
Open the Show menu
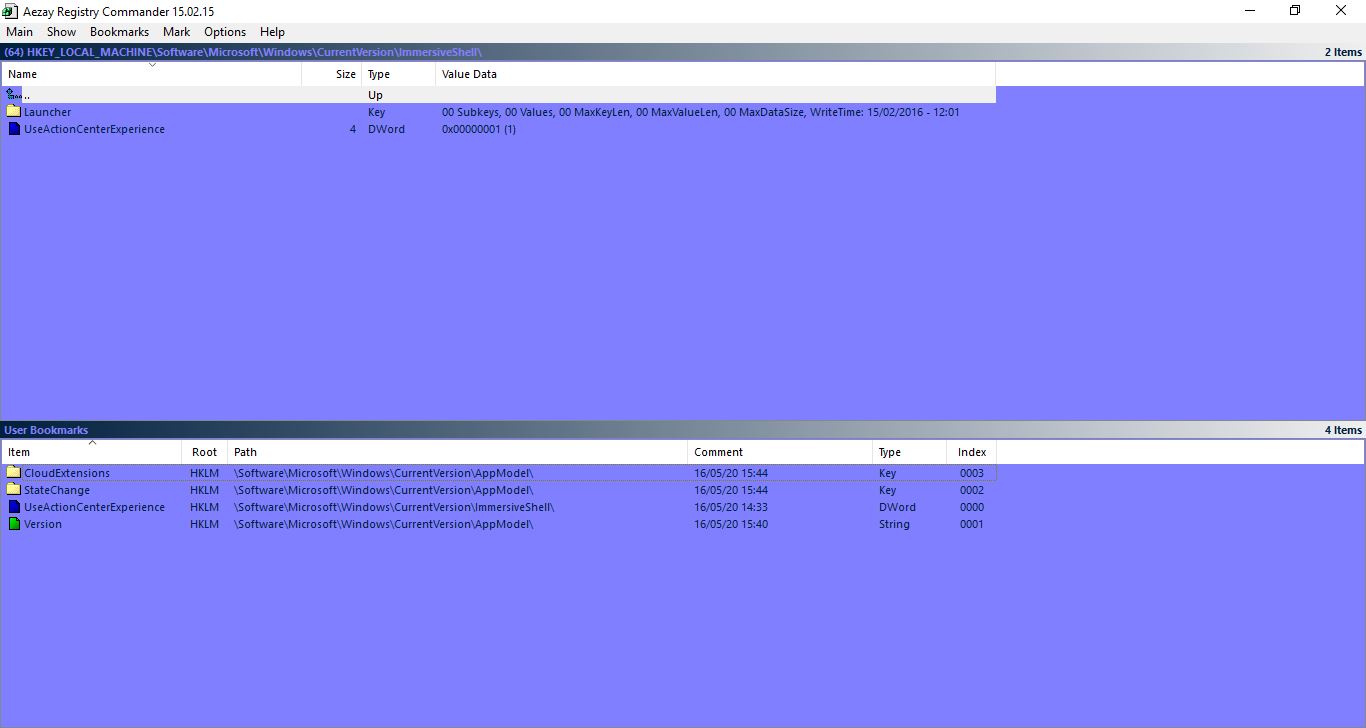tap(61, 31)
